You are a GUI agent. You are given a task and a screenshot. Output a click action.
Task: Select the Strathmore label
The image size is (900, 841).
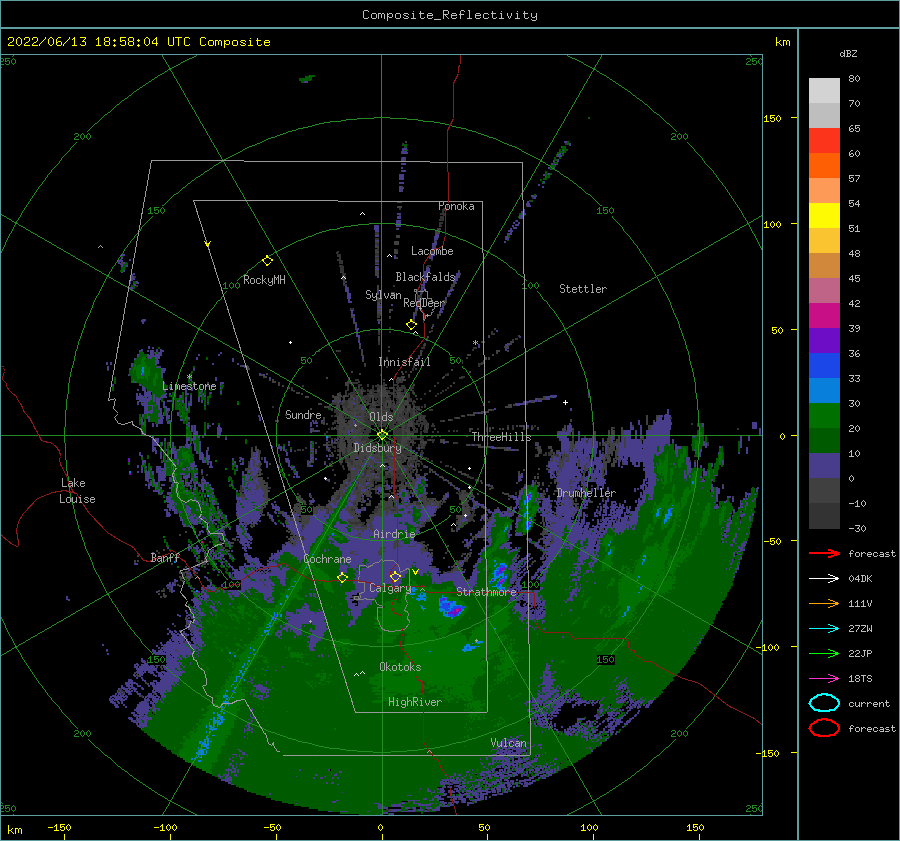pyautogui.click(x=486, y=591)
